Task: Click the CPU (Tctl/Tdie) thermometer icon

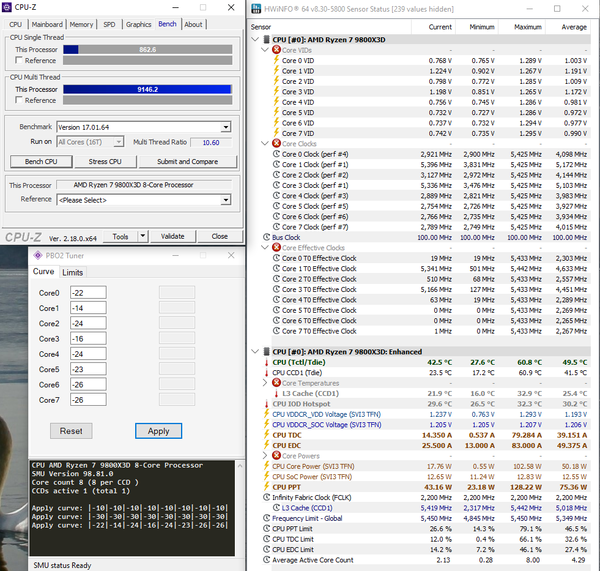Action: click(267, 362)
